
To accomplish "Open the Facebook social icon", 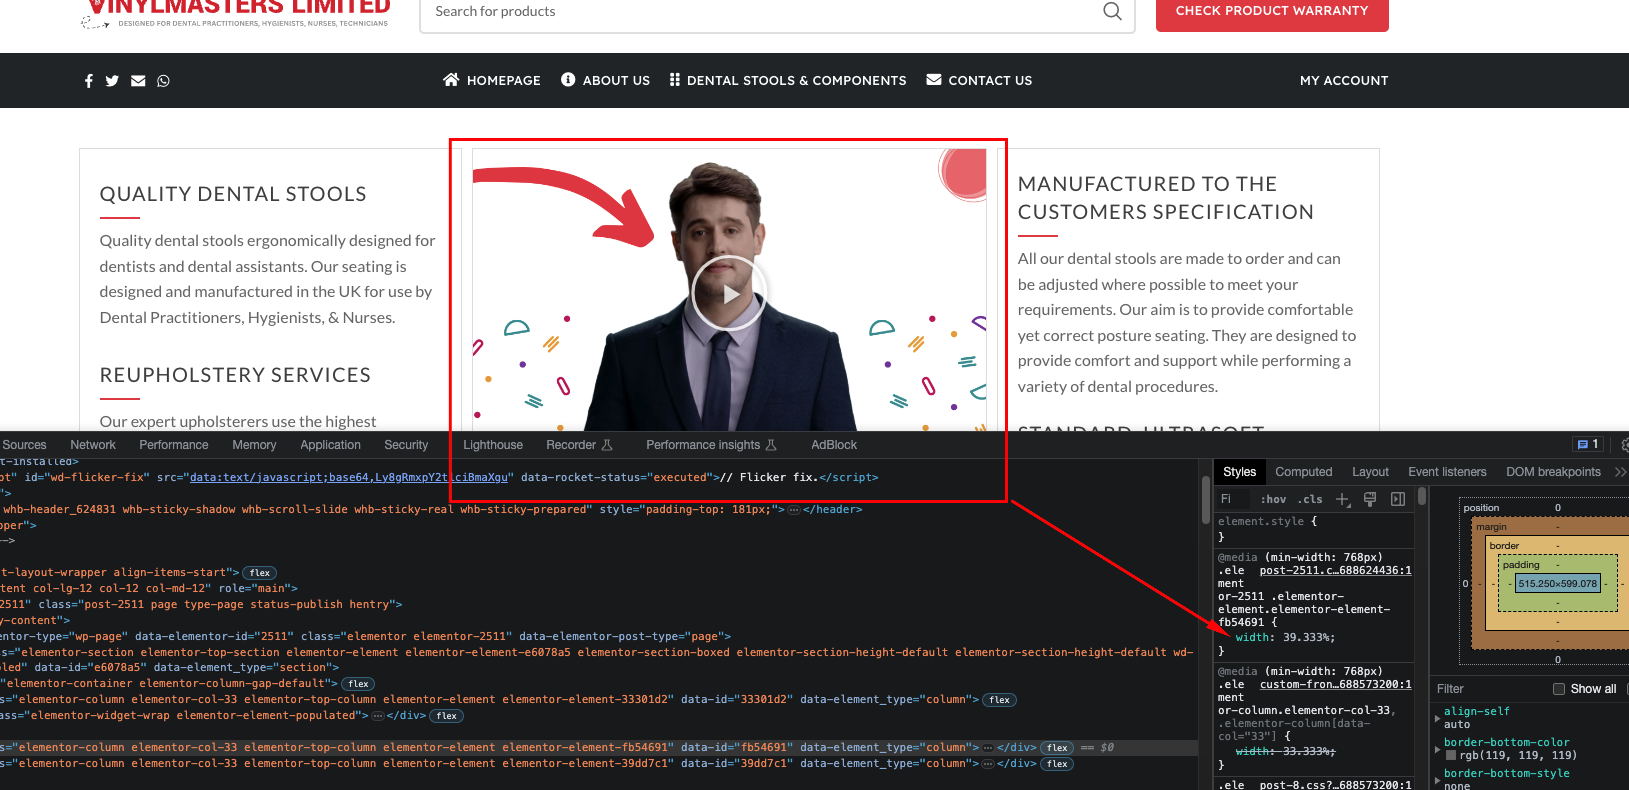I will pyautogui.click(x=89, y=81).
